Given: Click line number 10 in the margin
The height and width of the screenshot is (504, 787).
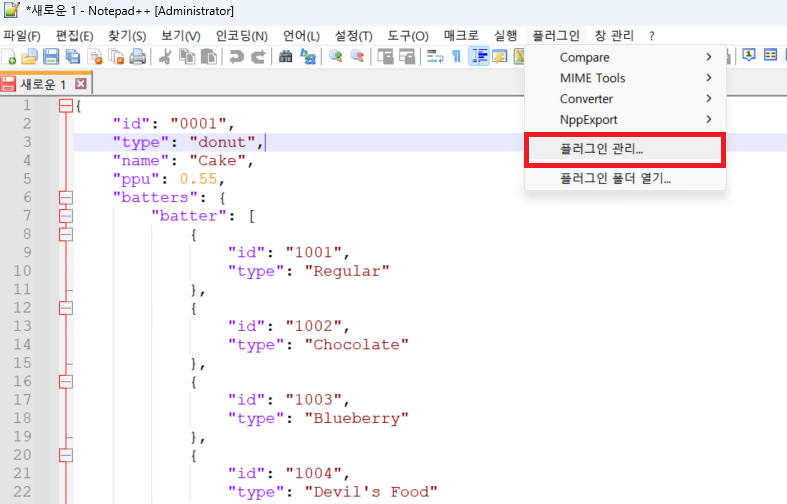Looking at the screenshot, I should (22, 271).
